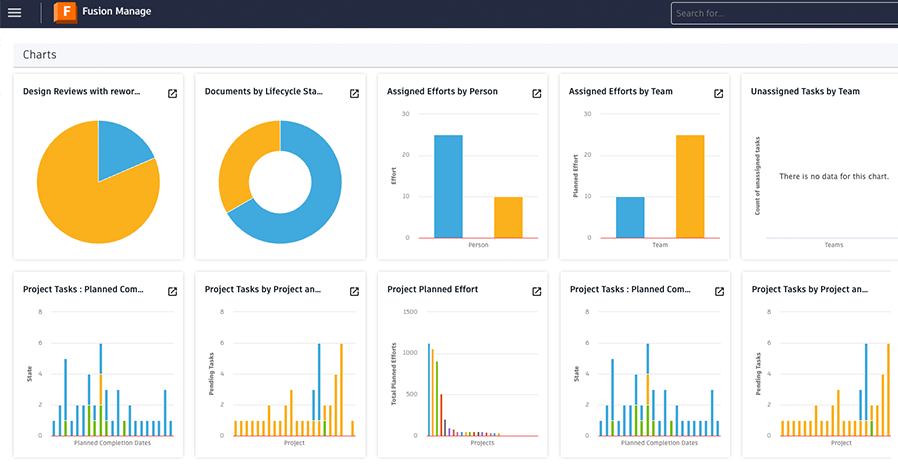Click the Charts section header
Image resolution: width=898 pixels, height=468 pixels.
[40, 55]
